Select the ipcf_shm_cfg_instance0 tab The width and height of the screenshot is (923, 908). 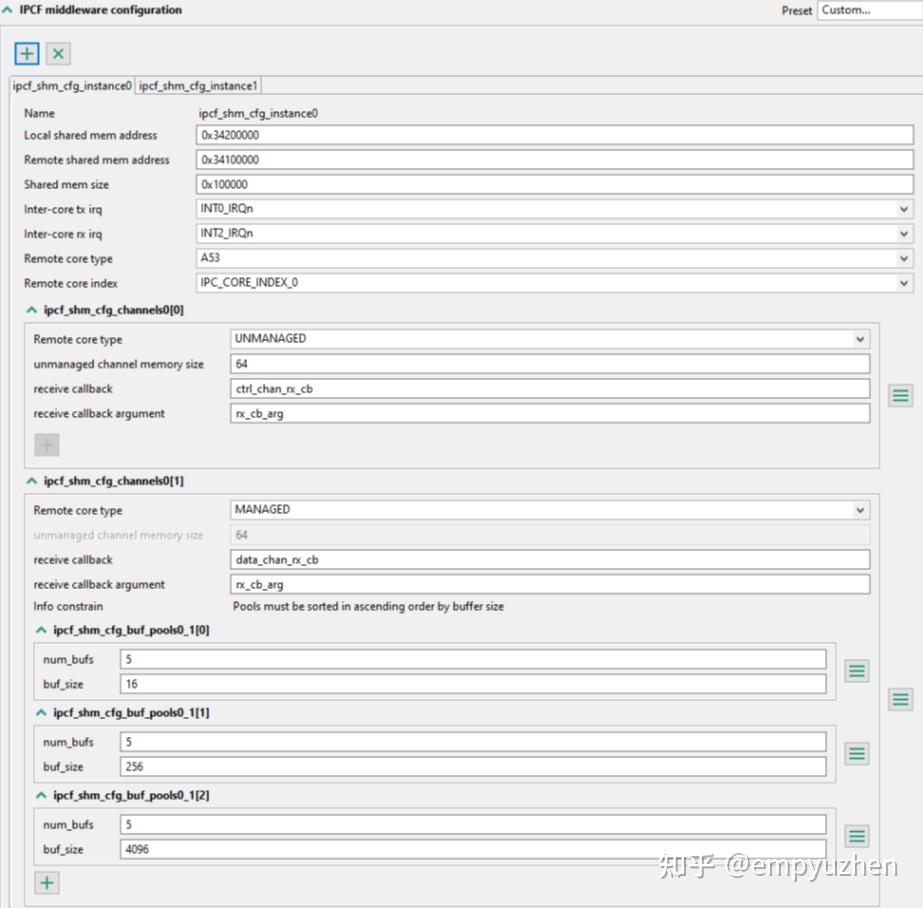72,85
